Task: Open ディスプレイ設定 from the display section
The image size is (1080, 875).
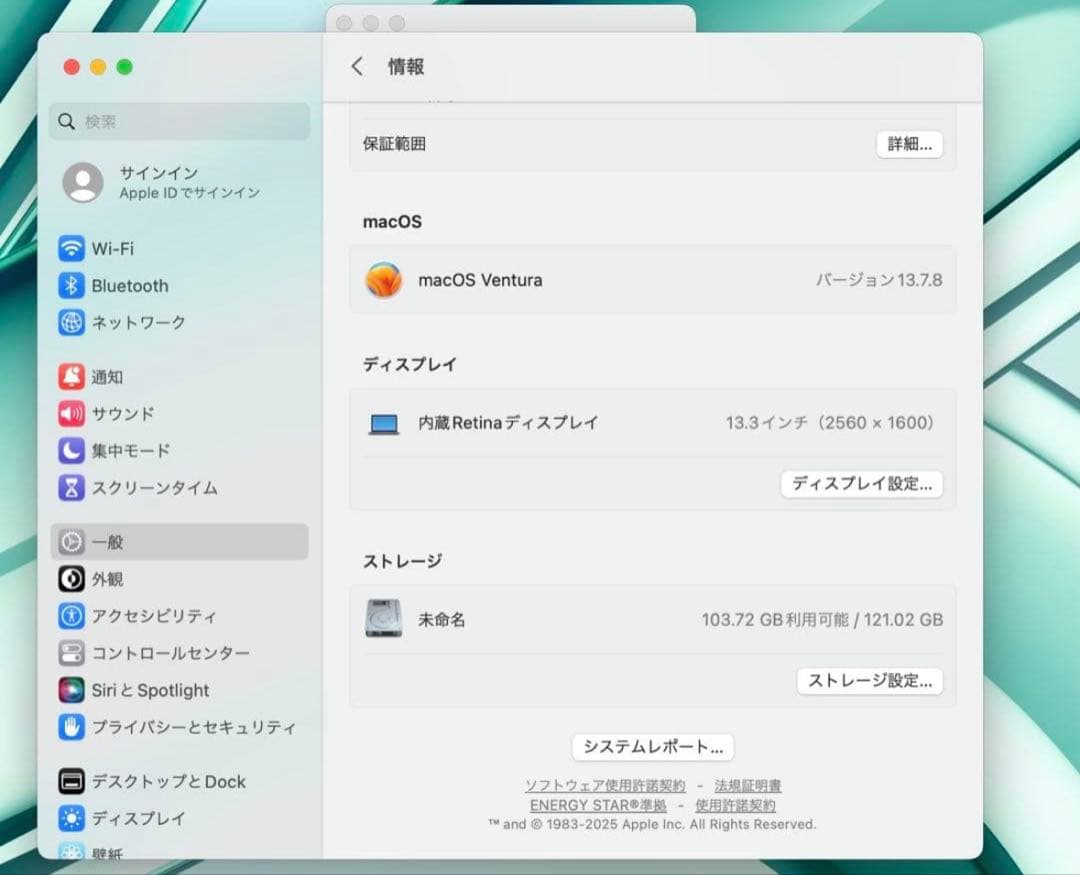Action: click(x=862, y=483)
